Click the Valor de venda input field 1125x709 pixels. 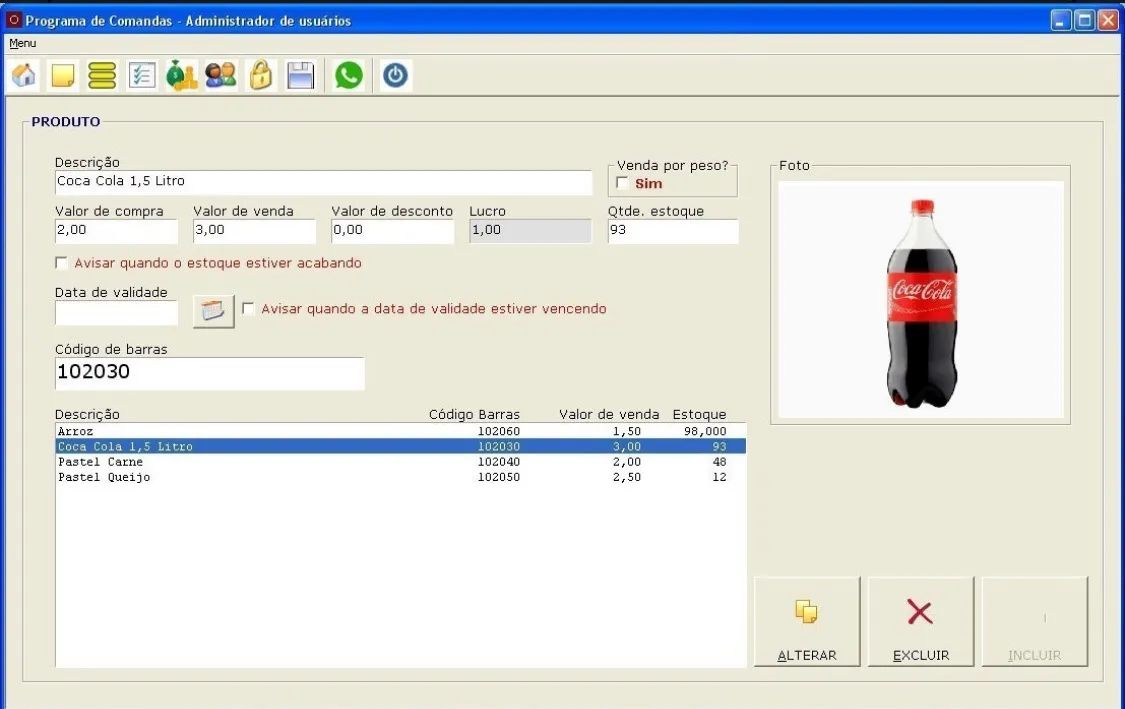[x=254, y=230]
